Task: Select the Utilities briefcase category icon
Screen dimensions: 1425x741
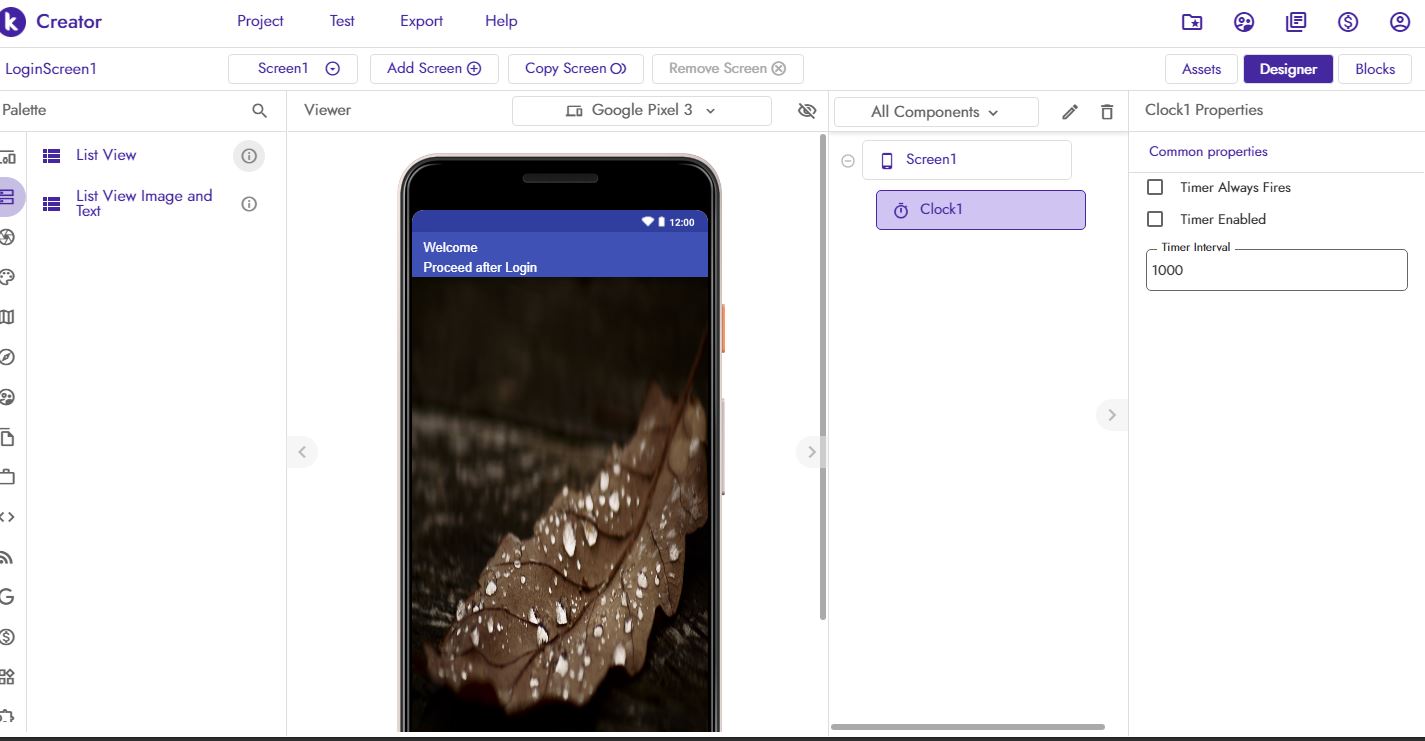Action: click(8, 477)
